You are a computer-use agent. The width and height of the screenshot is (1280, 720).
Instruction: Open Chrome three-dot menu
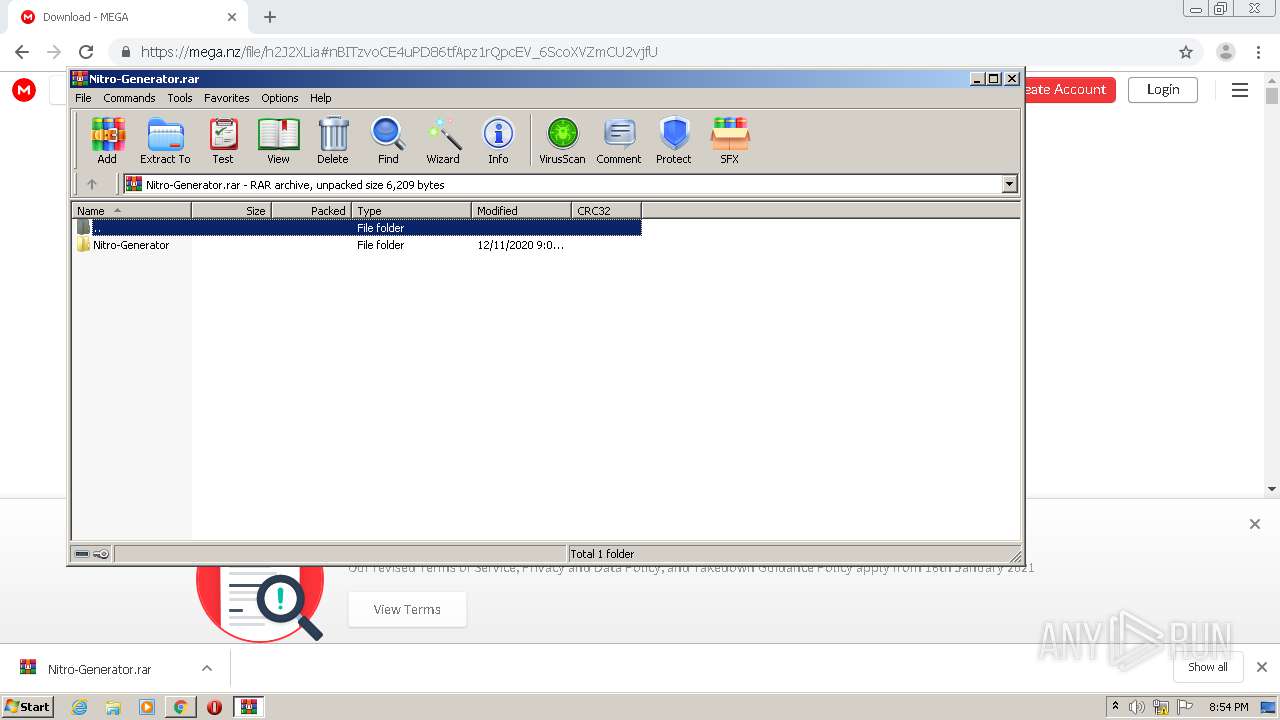point(1258,52)
